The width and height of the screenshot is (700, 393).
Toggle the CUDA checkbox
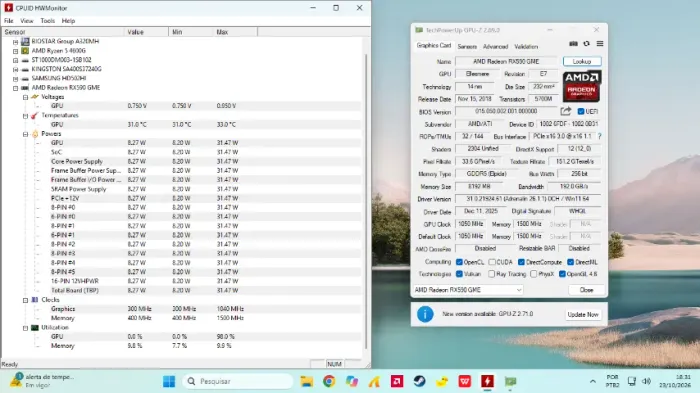tap(492, 262)
